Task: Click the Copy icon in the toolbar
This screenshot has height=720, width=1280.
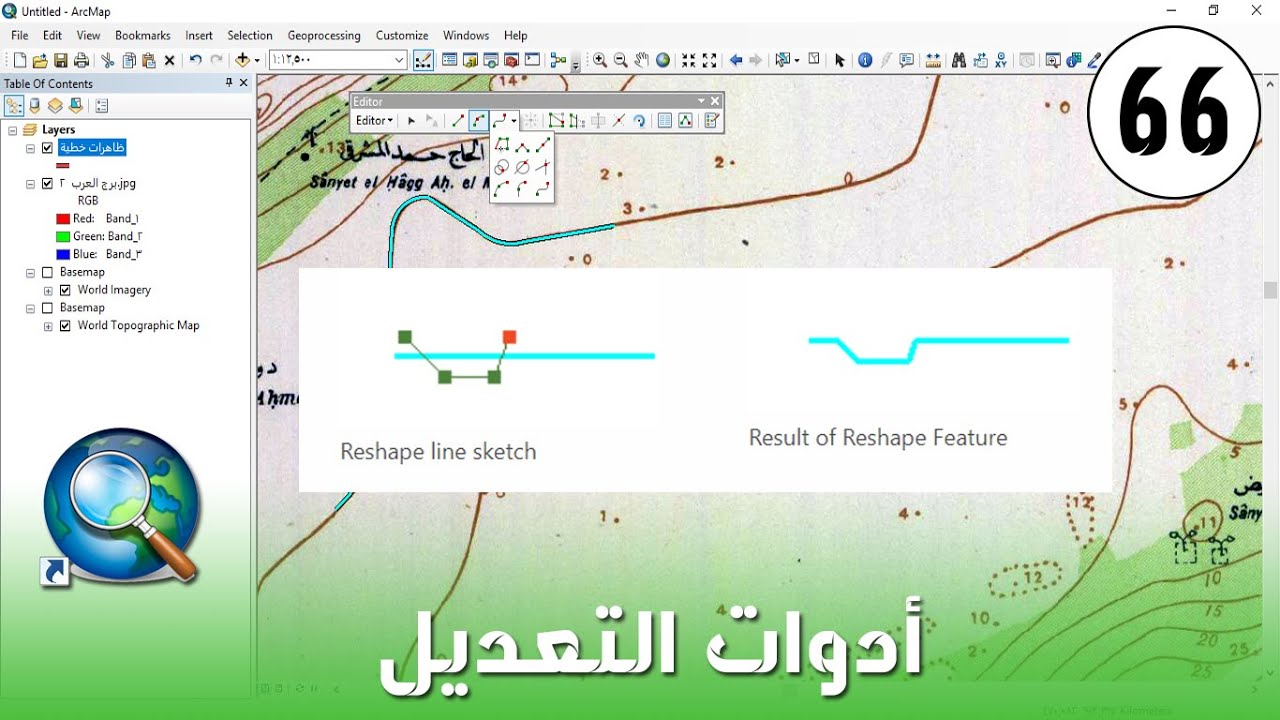Action: [x=129, y=60]
